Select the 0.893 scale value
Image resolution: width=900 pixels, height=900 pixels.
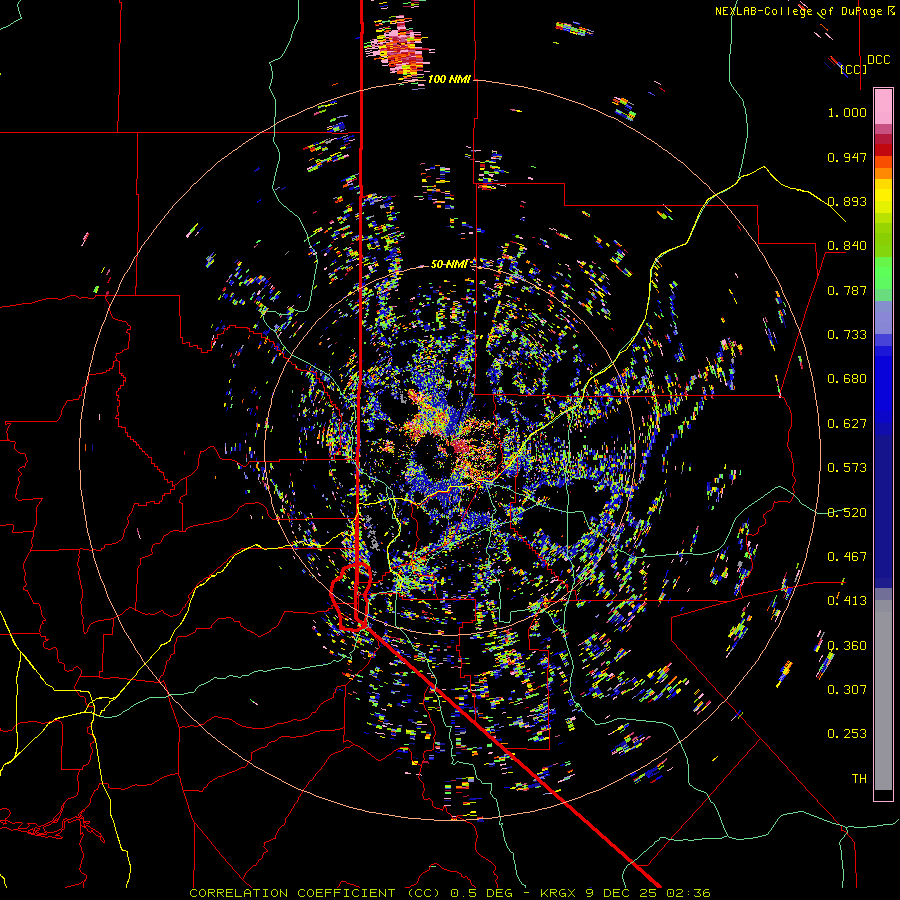pos(847,201)
